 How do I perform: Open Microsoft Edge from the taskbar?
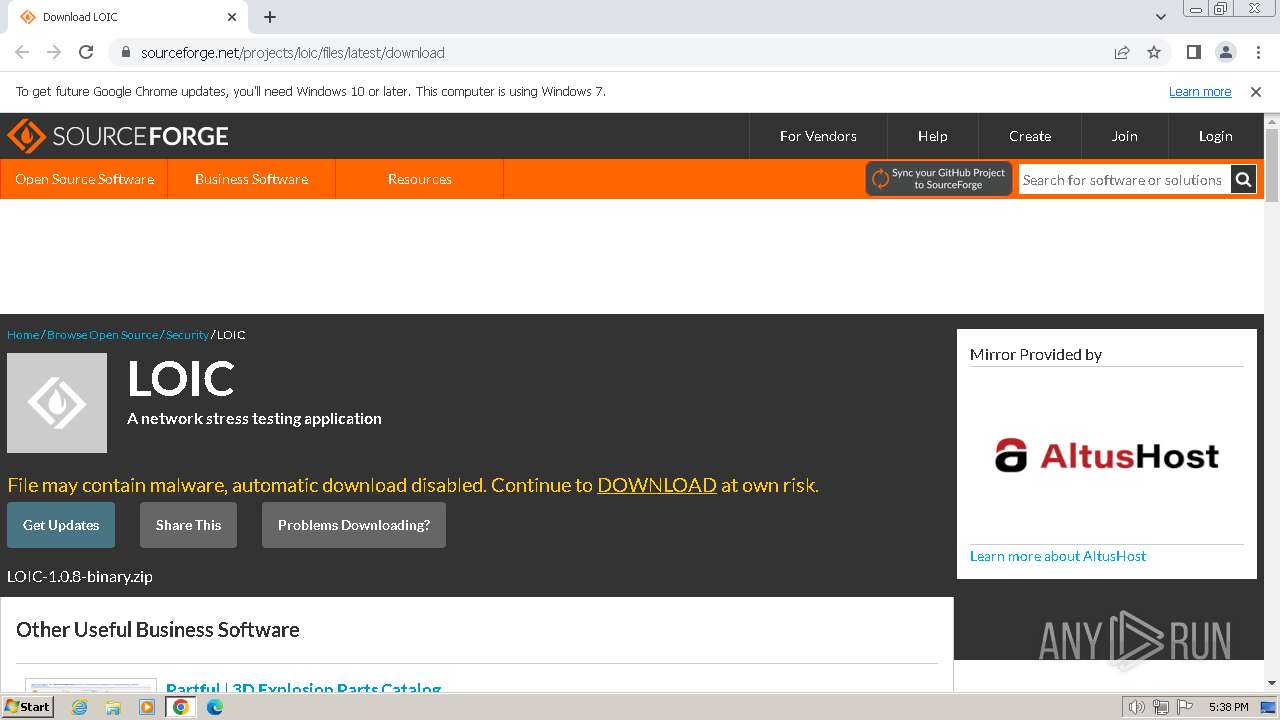[215, 707]
